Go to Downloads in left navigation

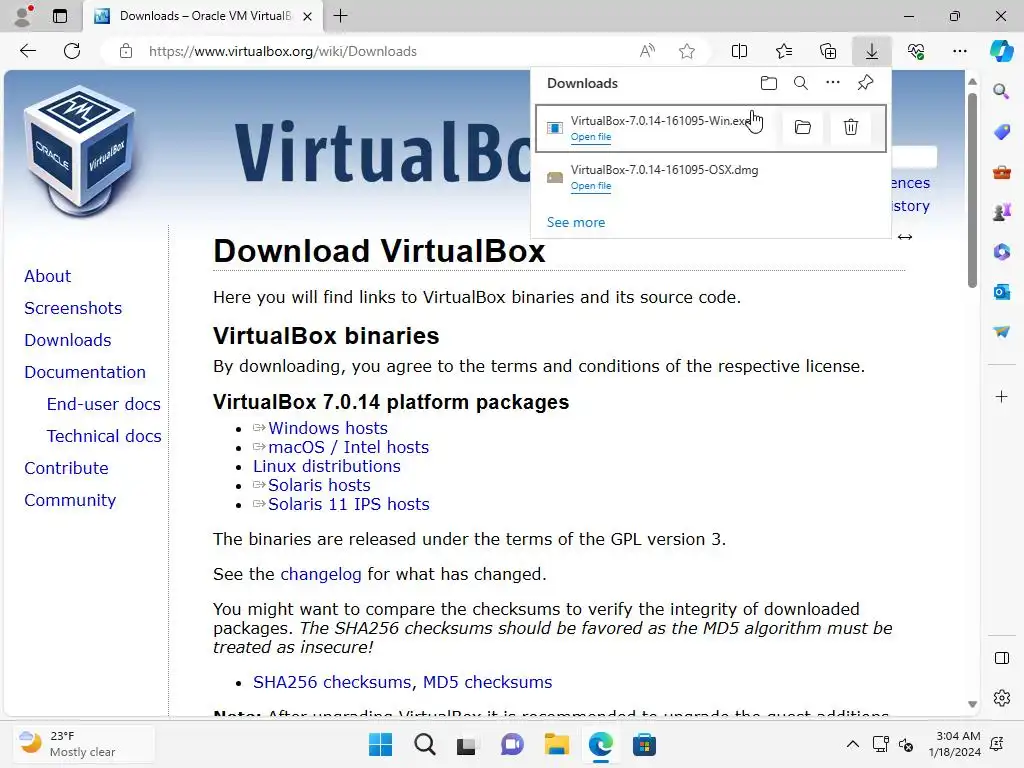click(x=68, y=340)
